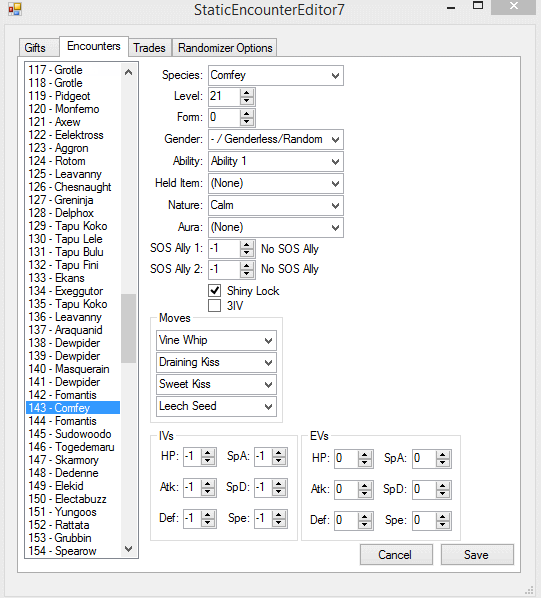Select 153 - Grubbin in the list

coord(73,538)
